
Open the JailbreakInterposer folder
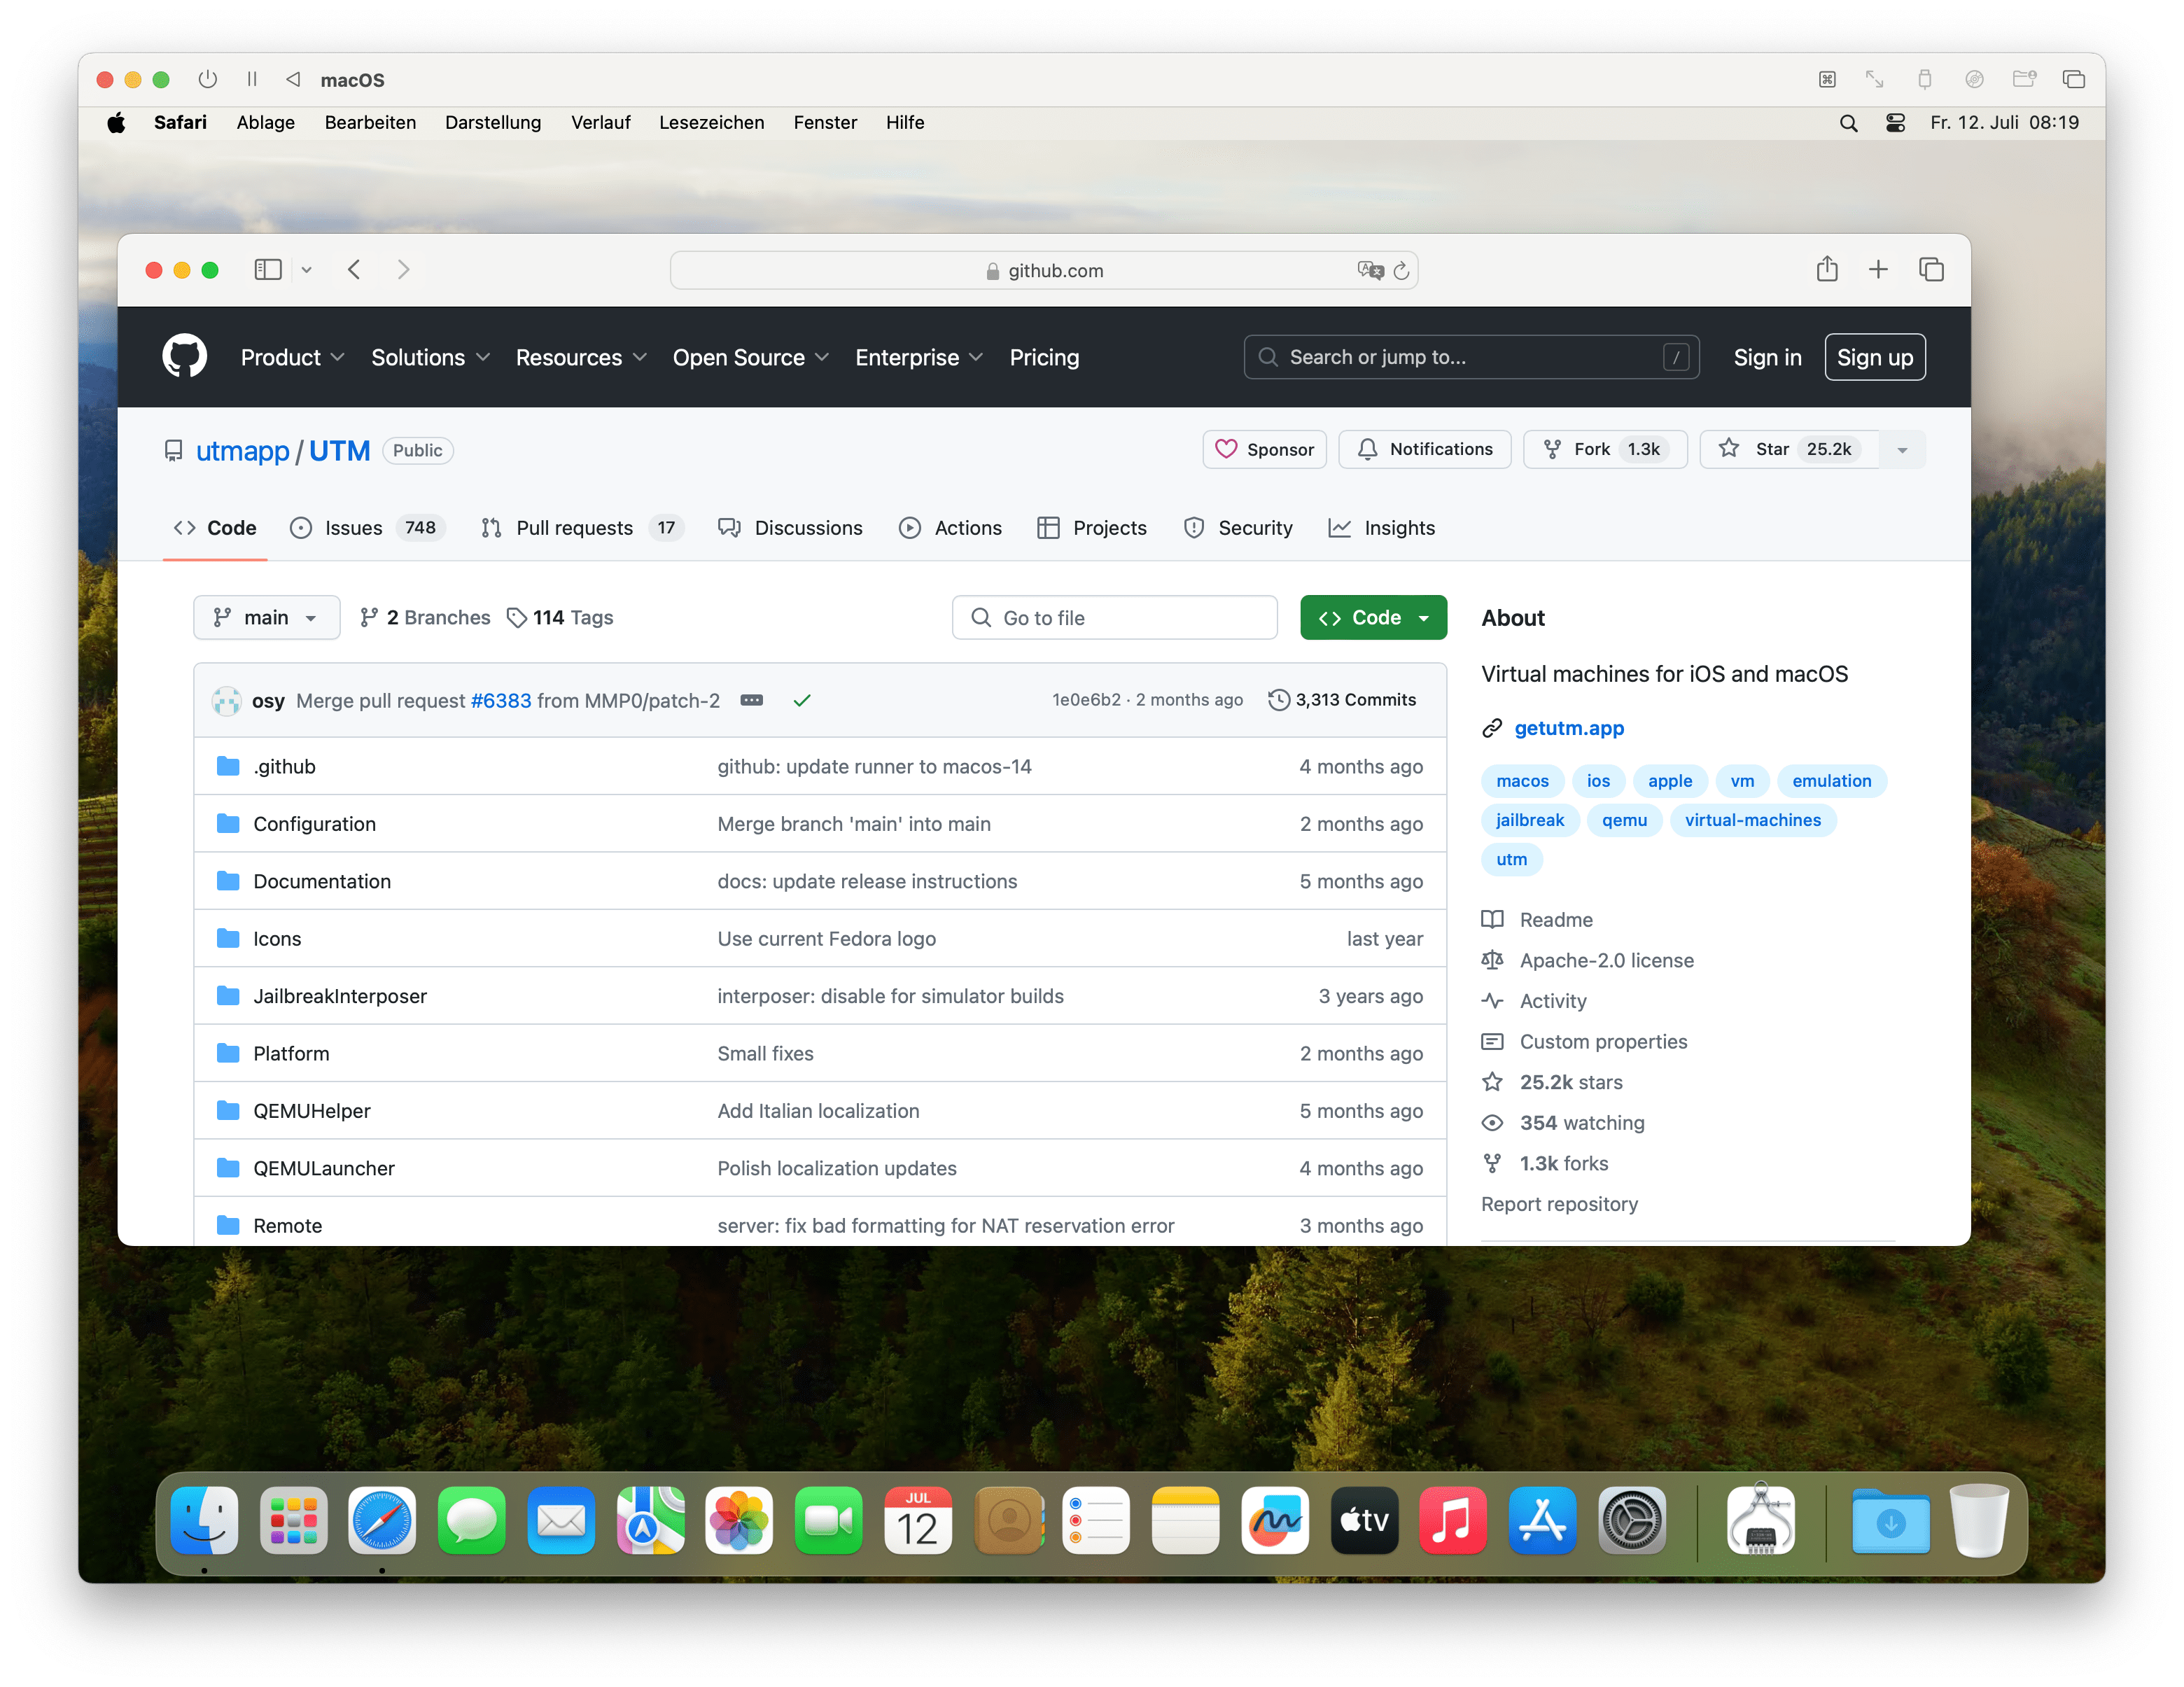click(340, 996)
